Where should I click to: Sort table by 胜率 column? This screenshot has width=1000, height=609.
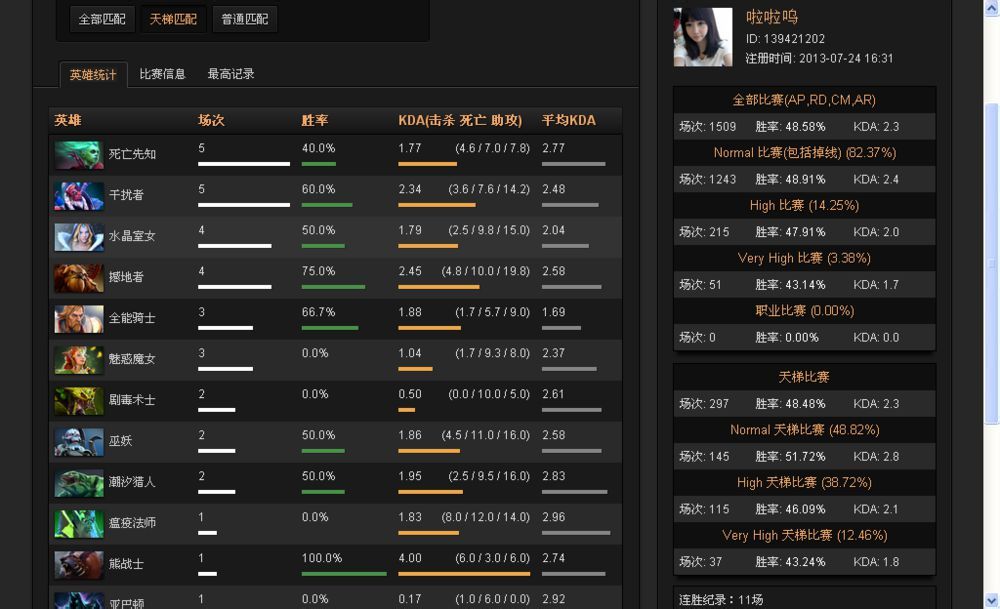[315, 120]
